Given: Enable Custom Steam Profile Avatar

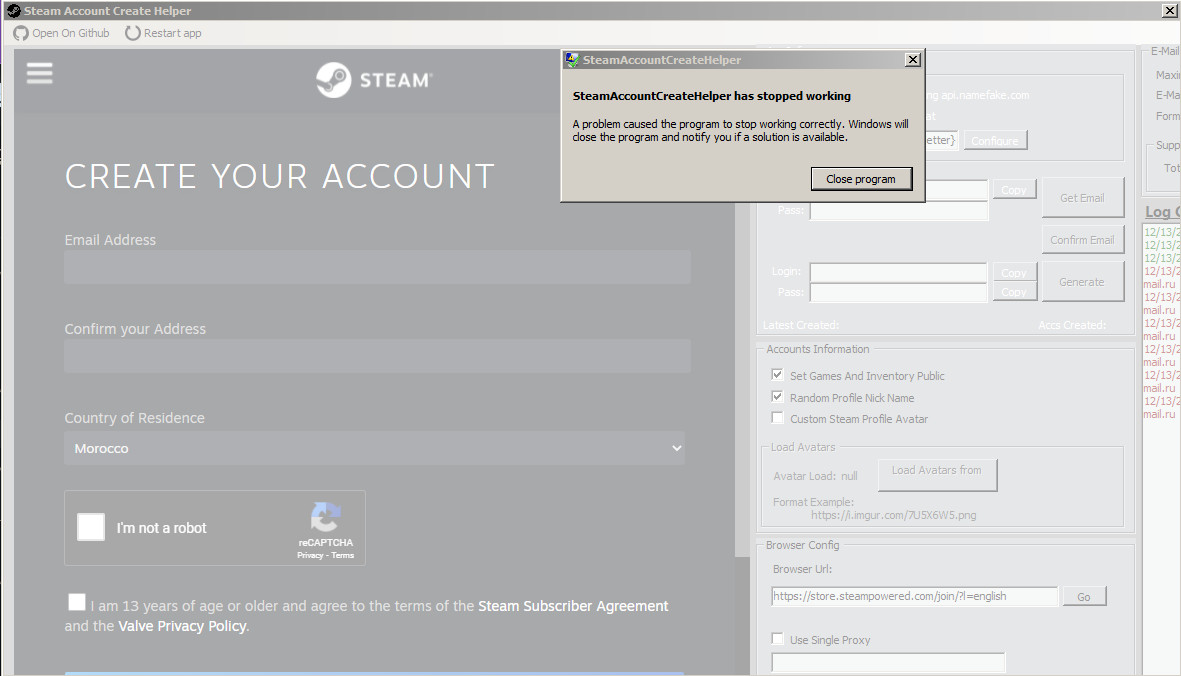Looking at the screenshot, I should coord(777,418).
